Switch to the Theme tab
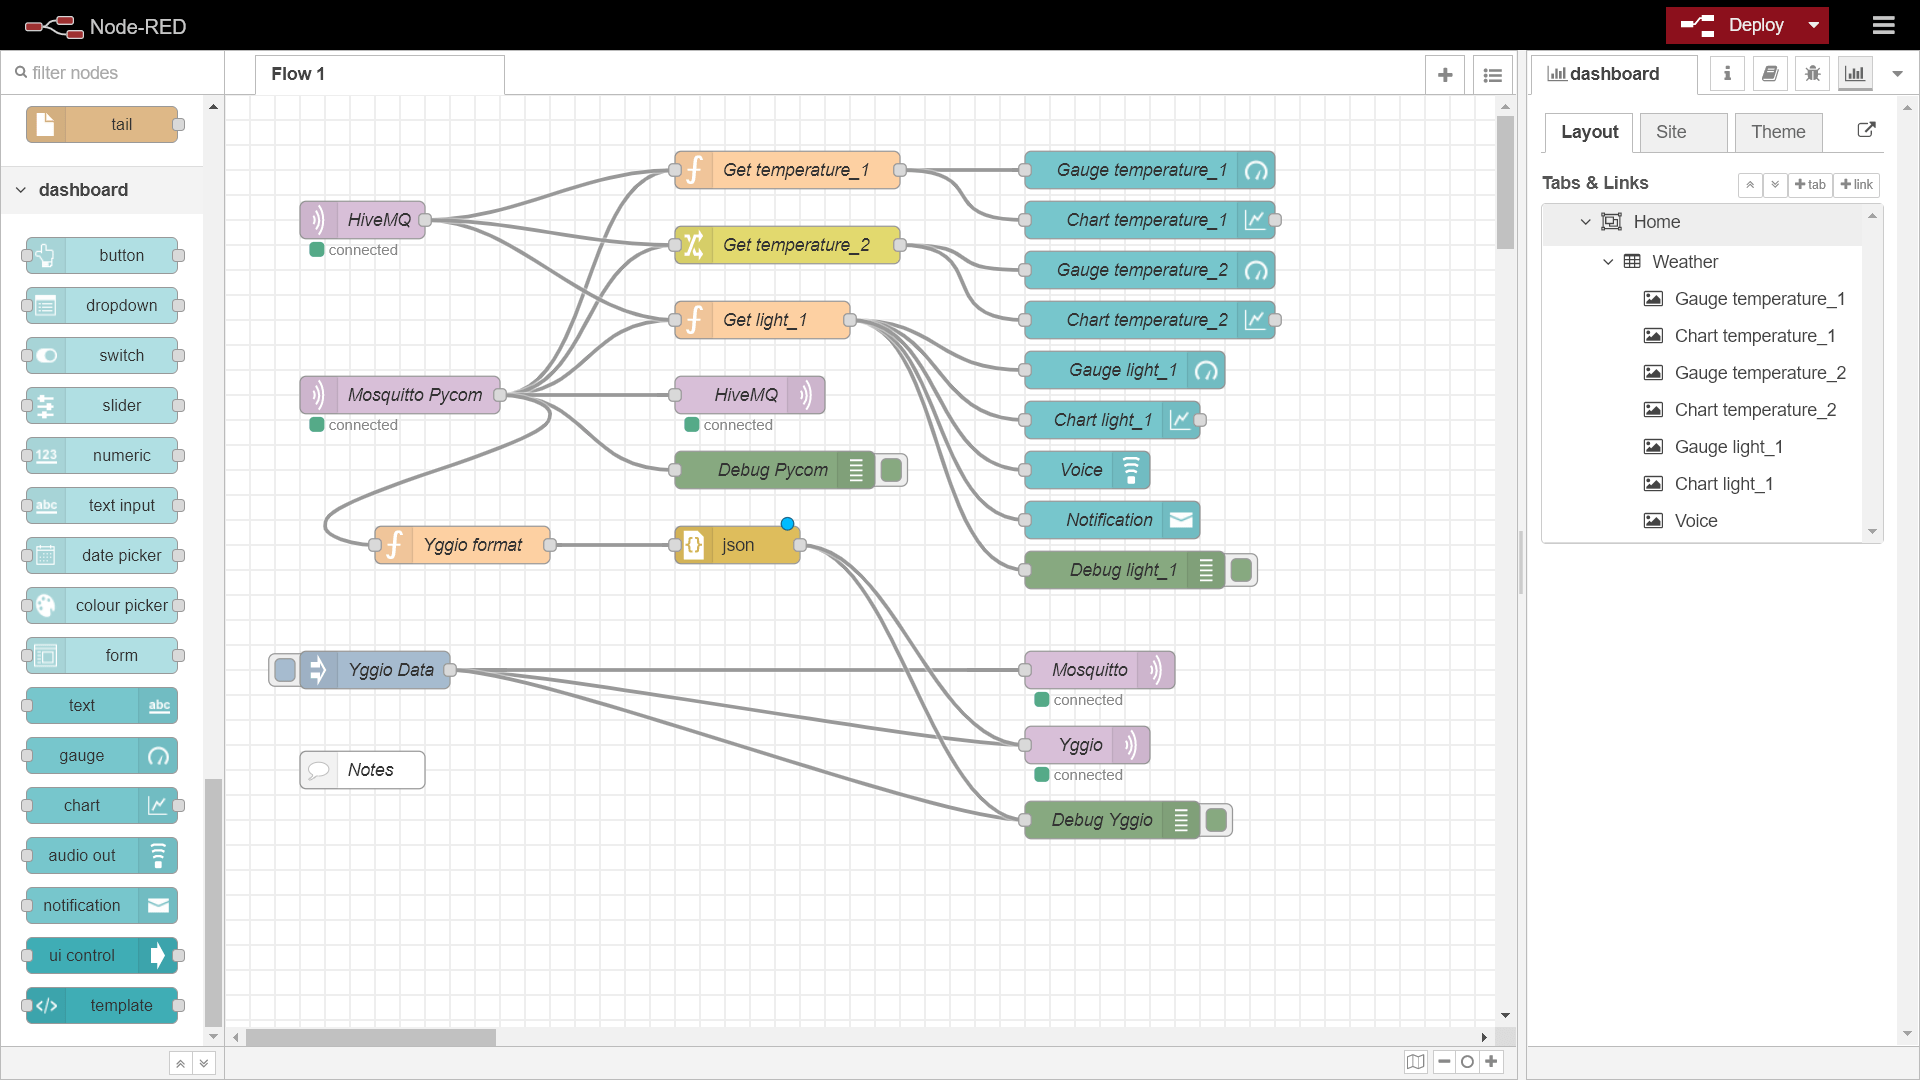This screenshot has height=1080, width=1920. pos(1778,132)
